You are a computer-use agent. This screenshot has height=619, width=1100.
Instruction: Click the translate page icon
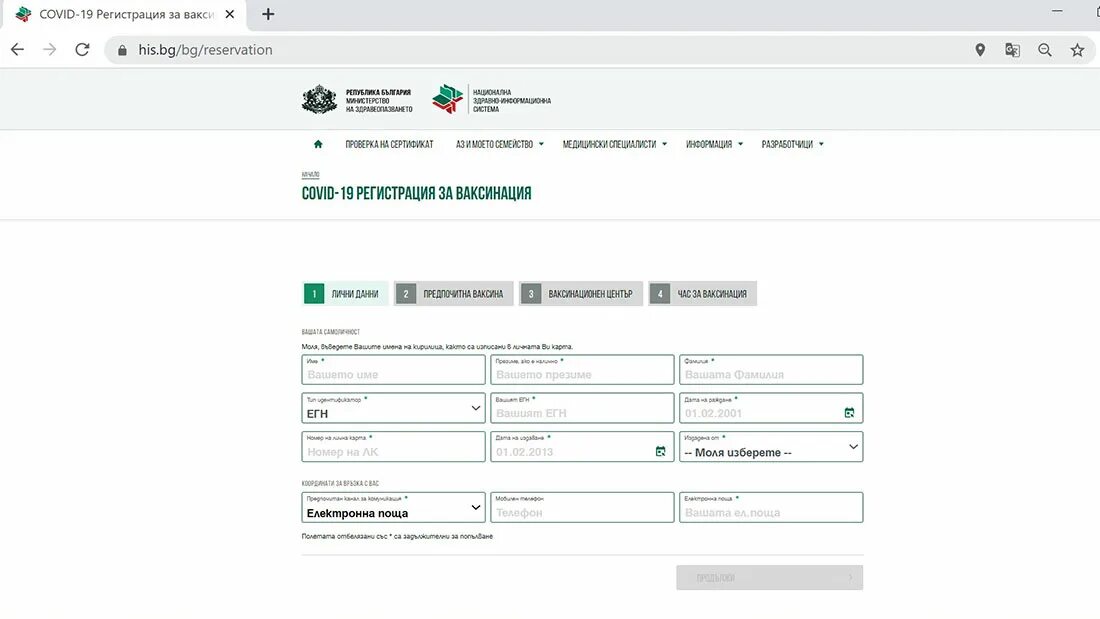pos(1012,50)
